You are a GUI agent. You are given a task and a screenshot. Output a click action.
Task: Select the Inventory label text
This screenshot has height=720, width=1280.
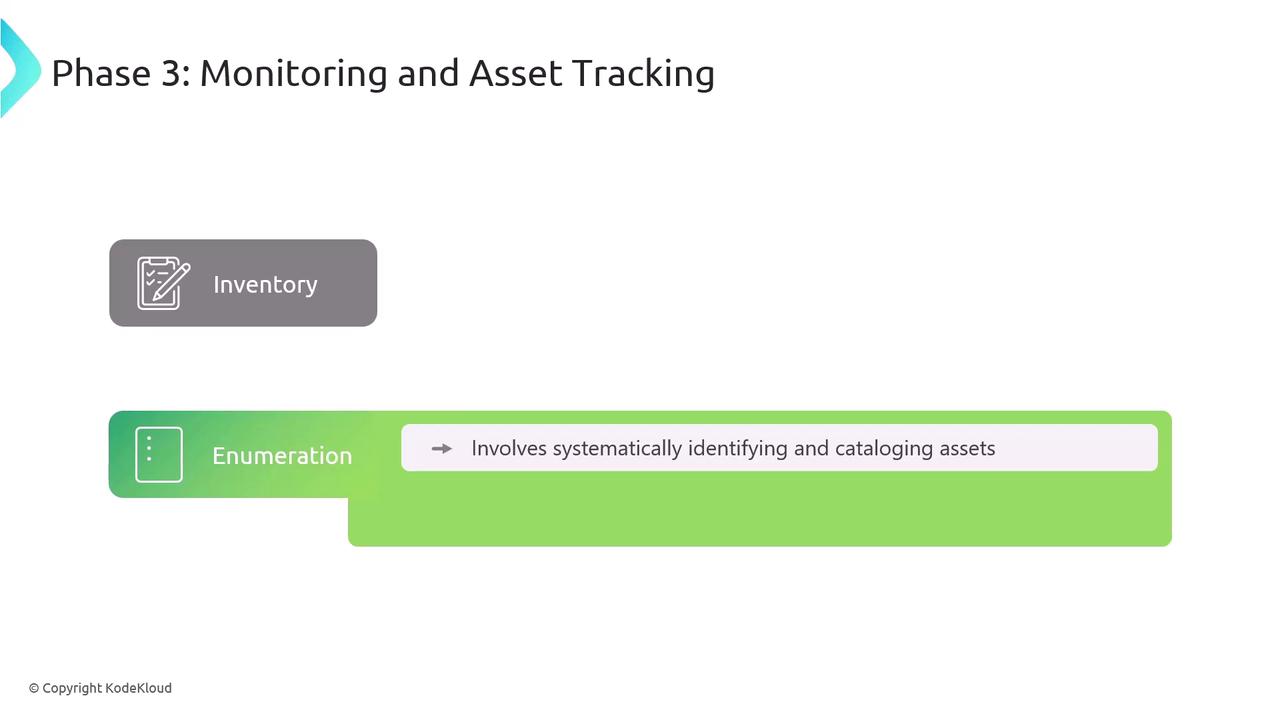click(265, 284)
